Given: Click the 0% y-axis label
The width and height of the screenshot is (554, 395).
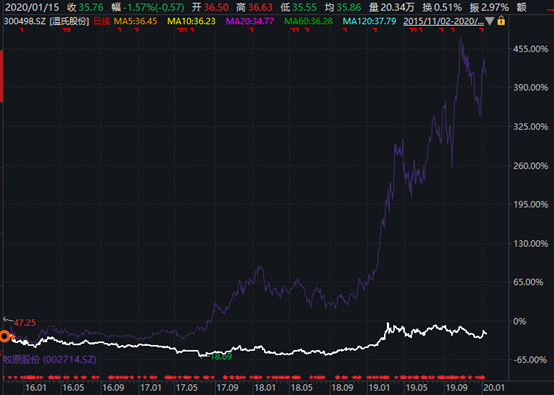Looking at the screenshot, I should click(519, 321).
